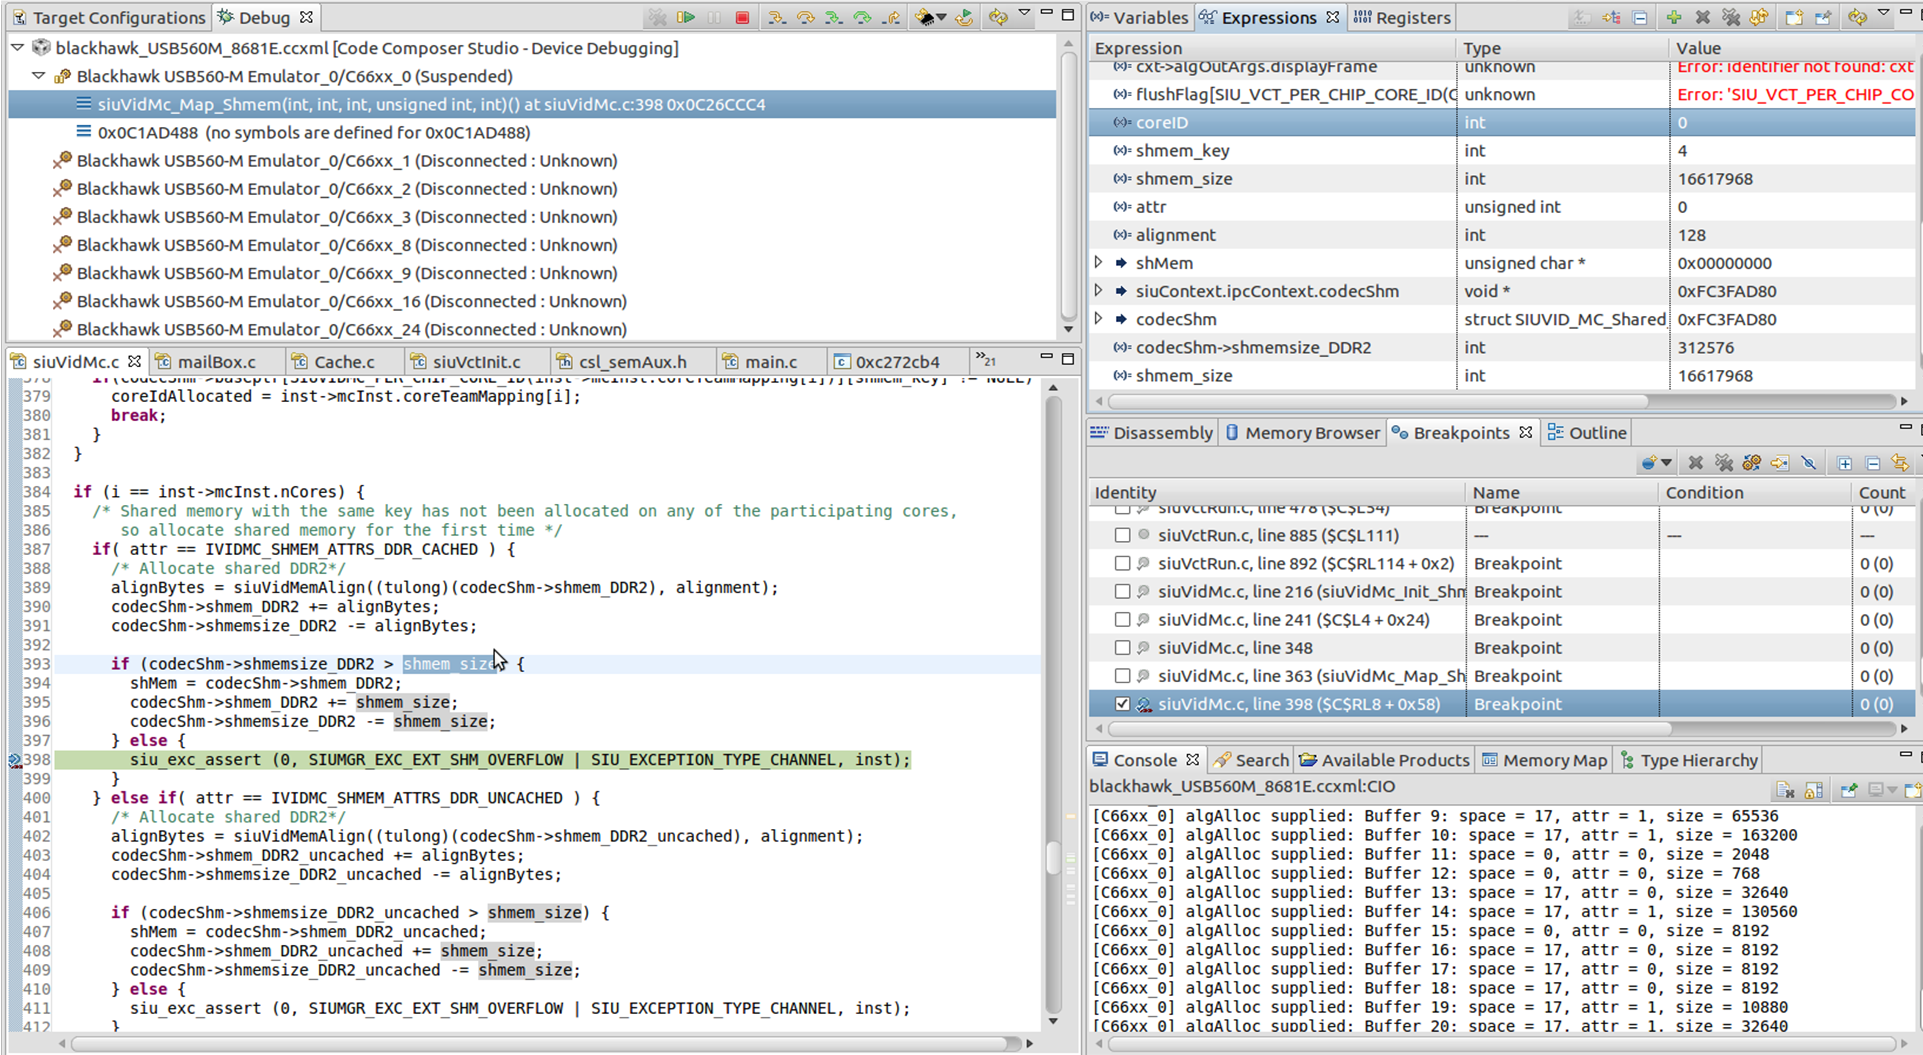Open Memory Map tab
1923x1055 pixels.
1544,760
